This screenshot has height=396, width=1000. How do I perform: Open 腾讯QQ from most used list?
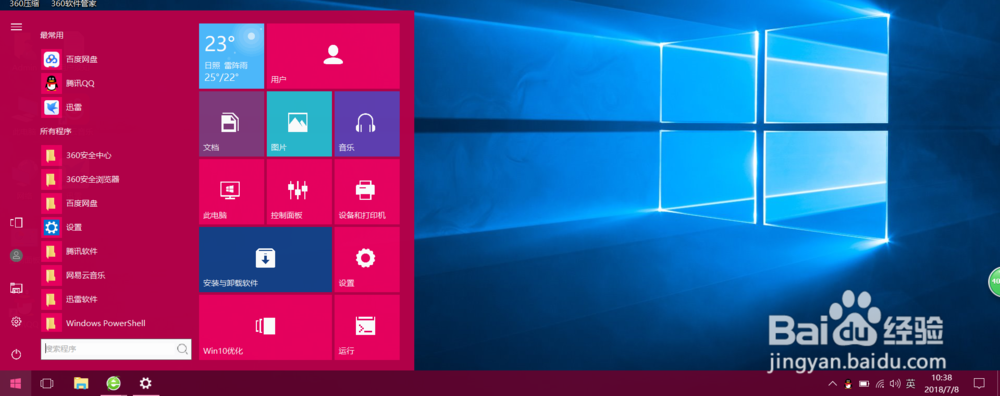pyautogui.click(x=115, y=84)
